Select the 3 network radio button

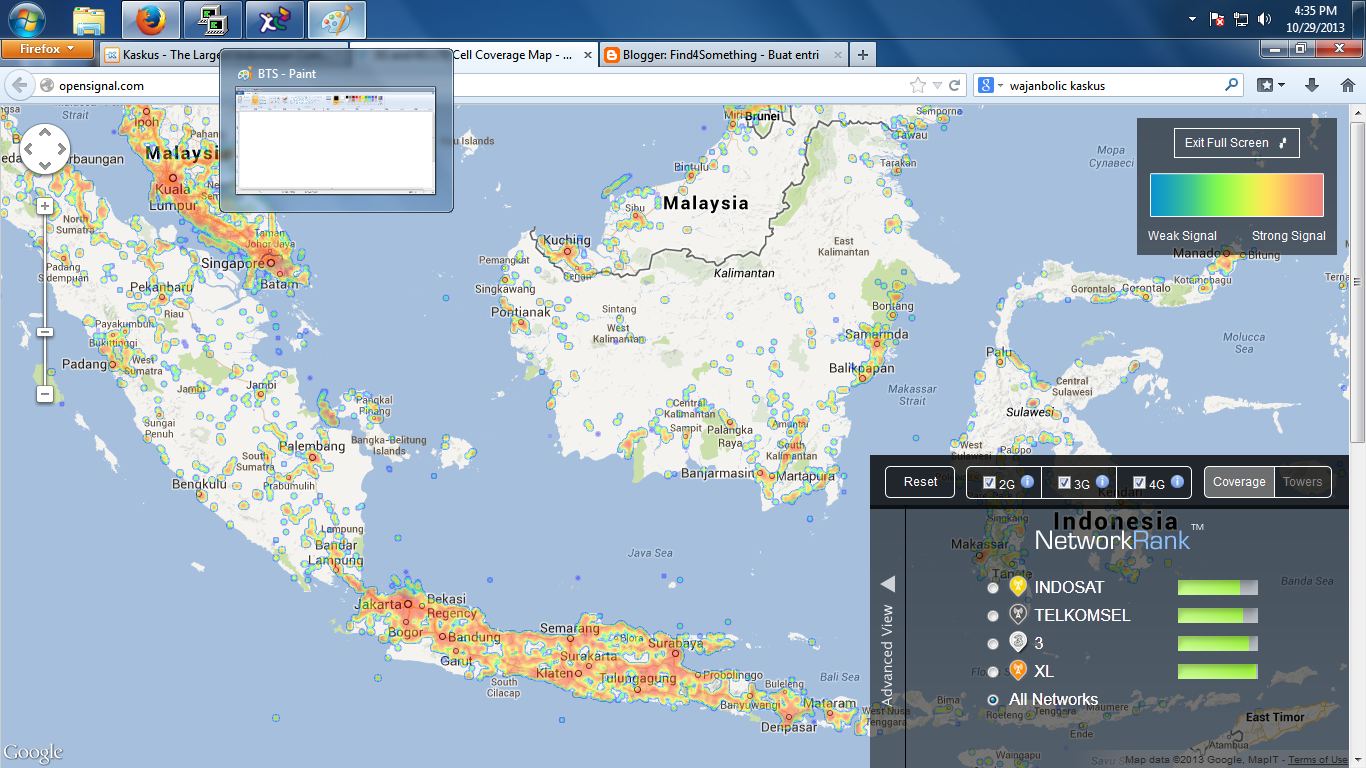993,644
